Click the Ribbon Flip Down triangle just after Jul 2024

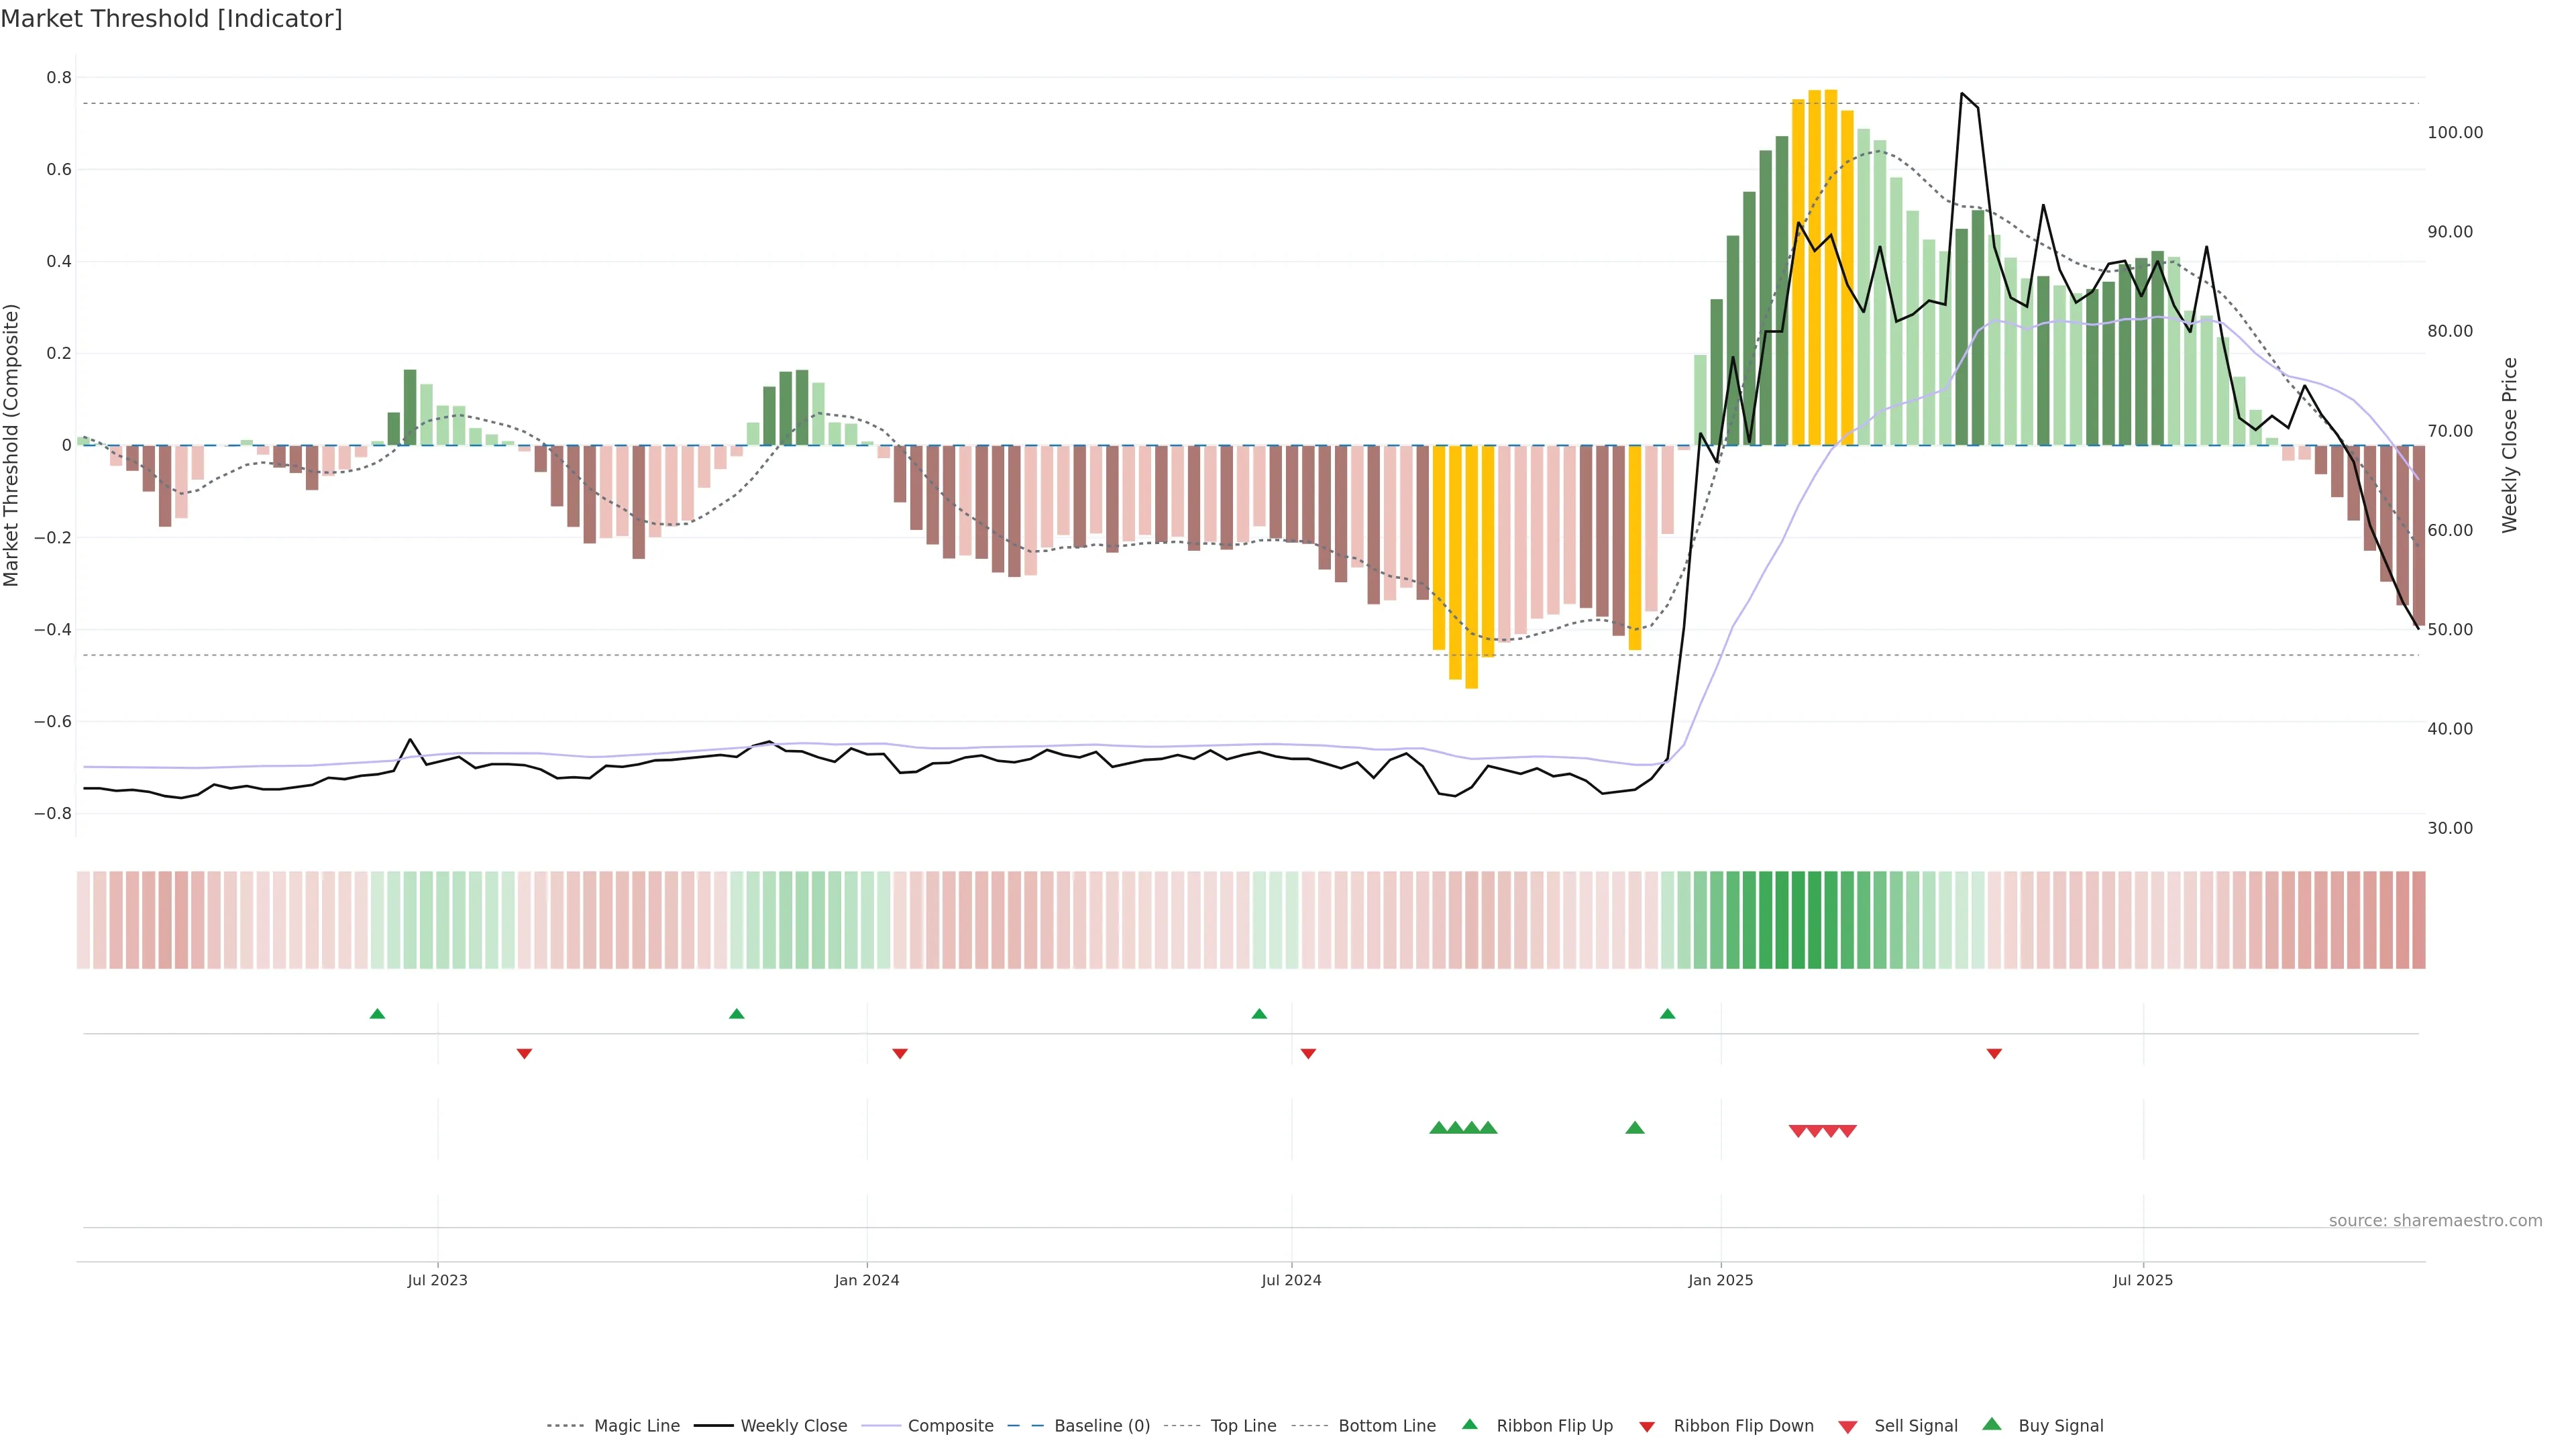click(x=1308, y=1053)
